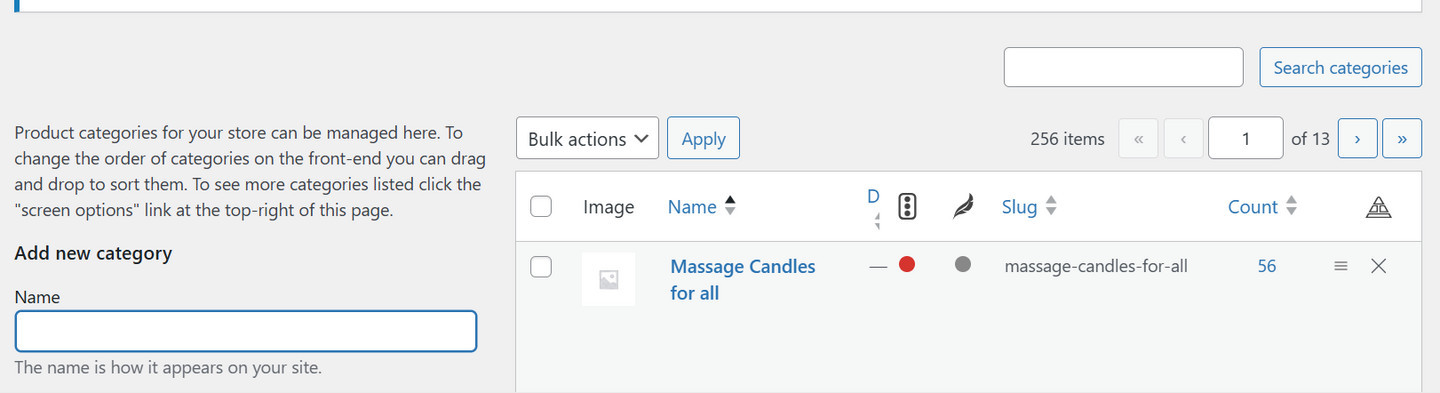Click the Search categories button
This screenshot has width=1440, height=393.
(x=1340, y=67)
